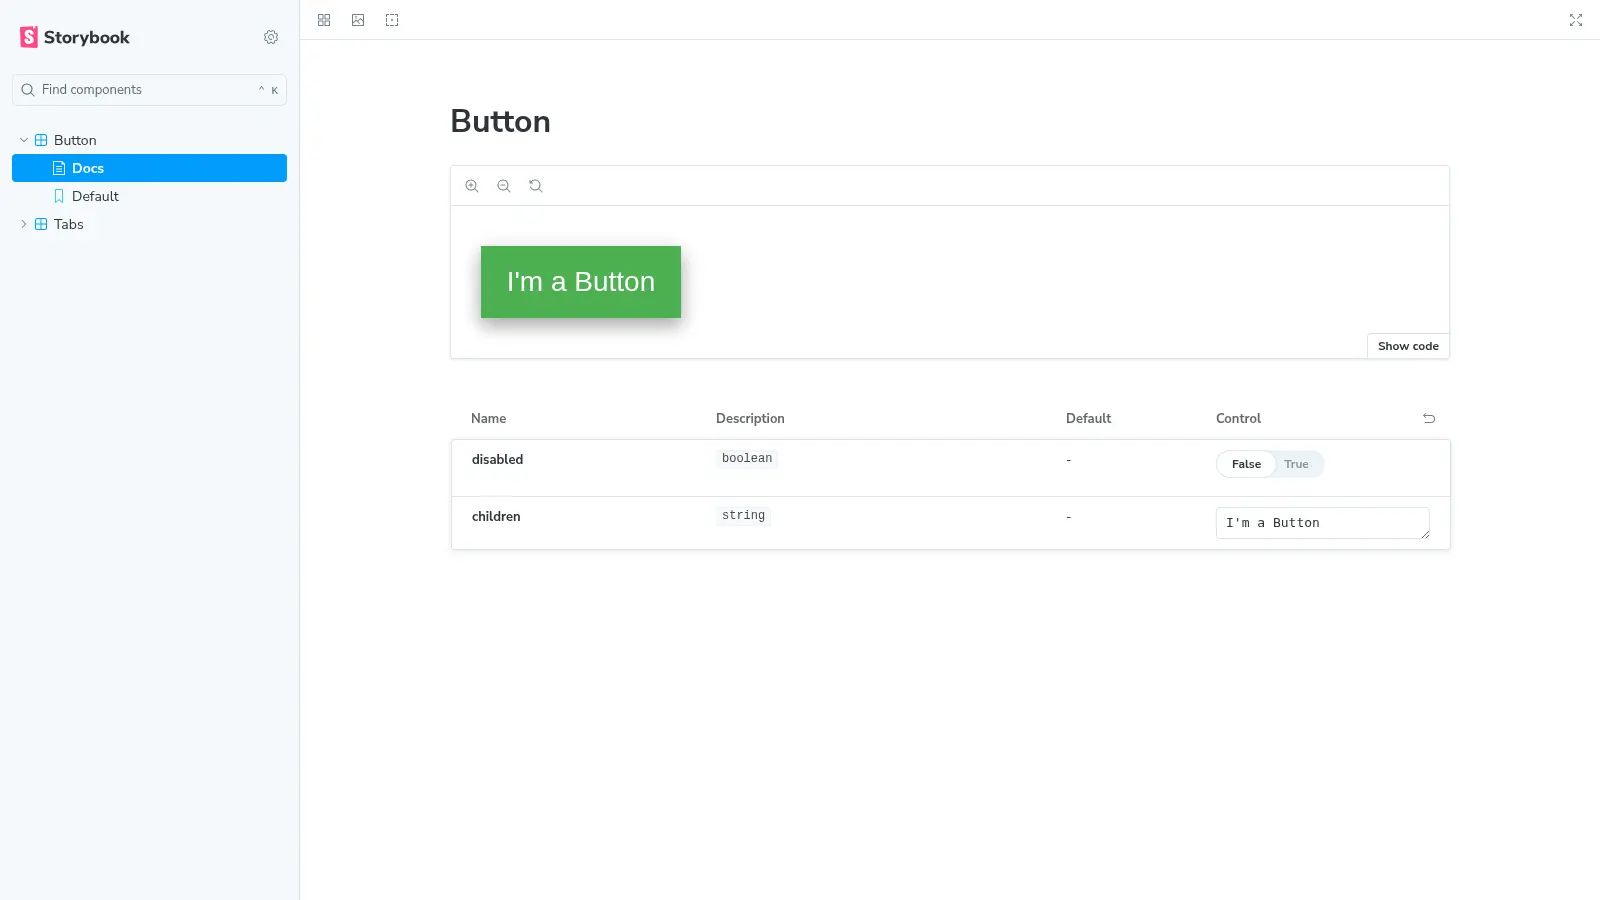Reset zoom on the preview canvas
Viewport: 1600px width, 900px height.
(536, 186)
